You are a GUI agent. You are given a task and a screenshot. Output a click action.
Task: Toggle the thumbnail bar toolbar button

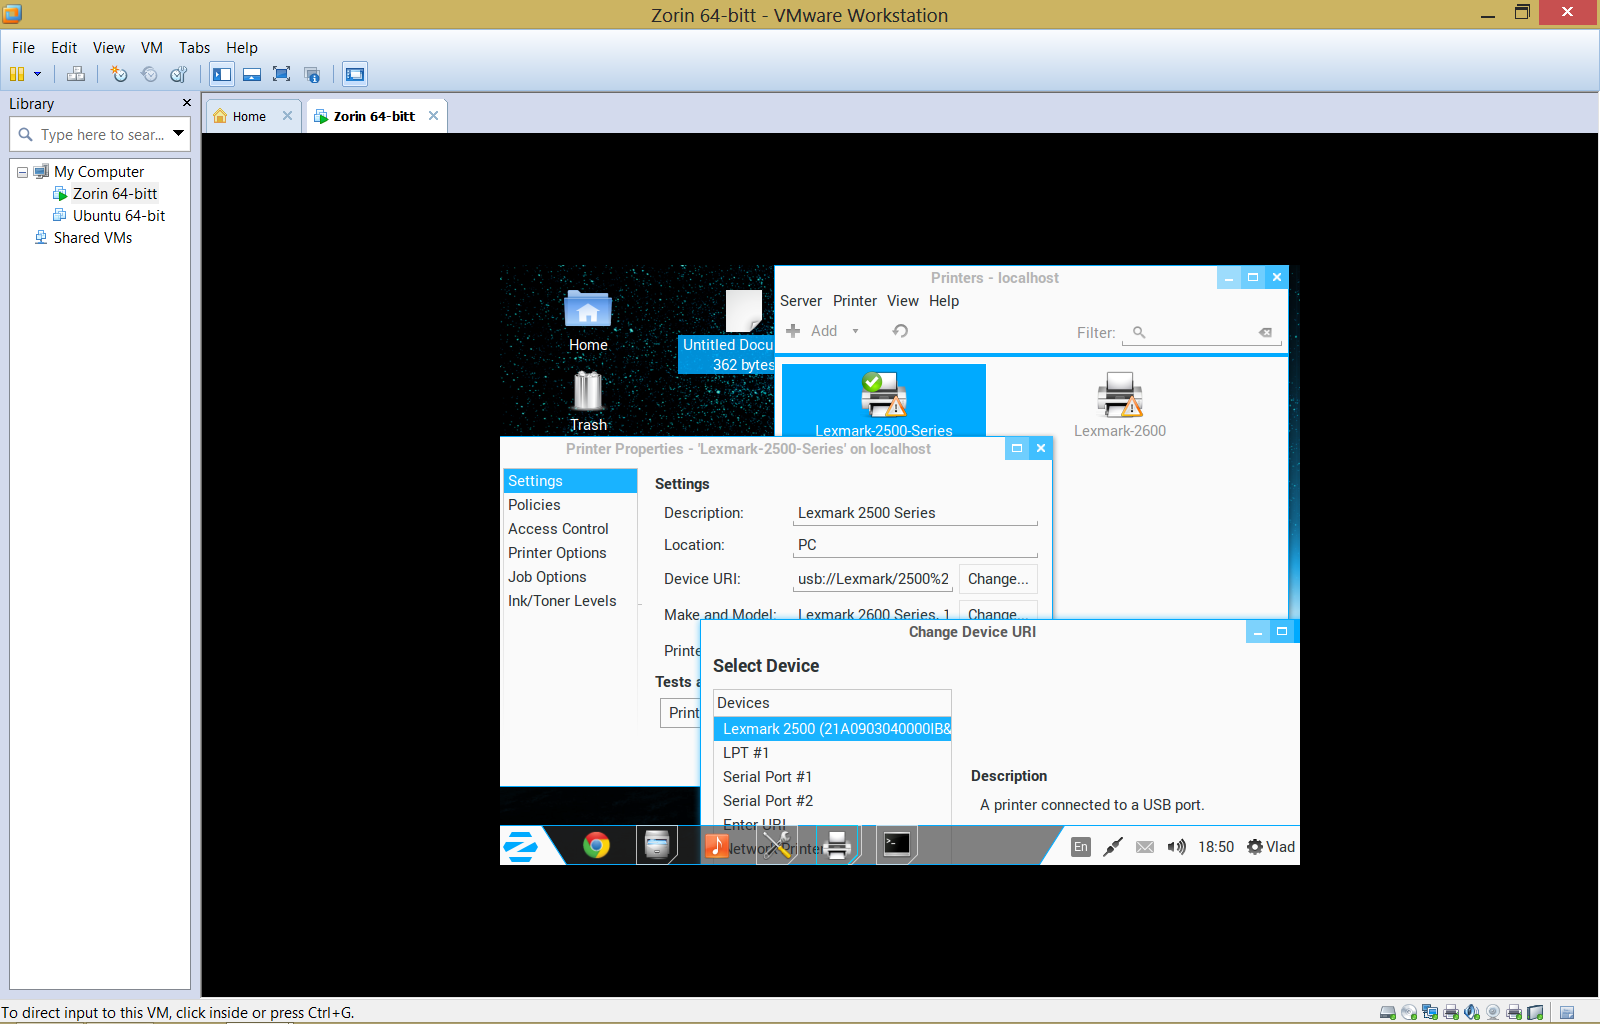[x=252, y=74]
